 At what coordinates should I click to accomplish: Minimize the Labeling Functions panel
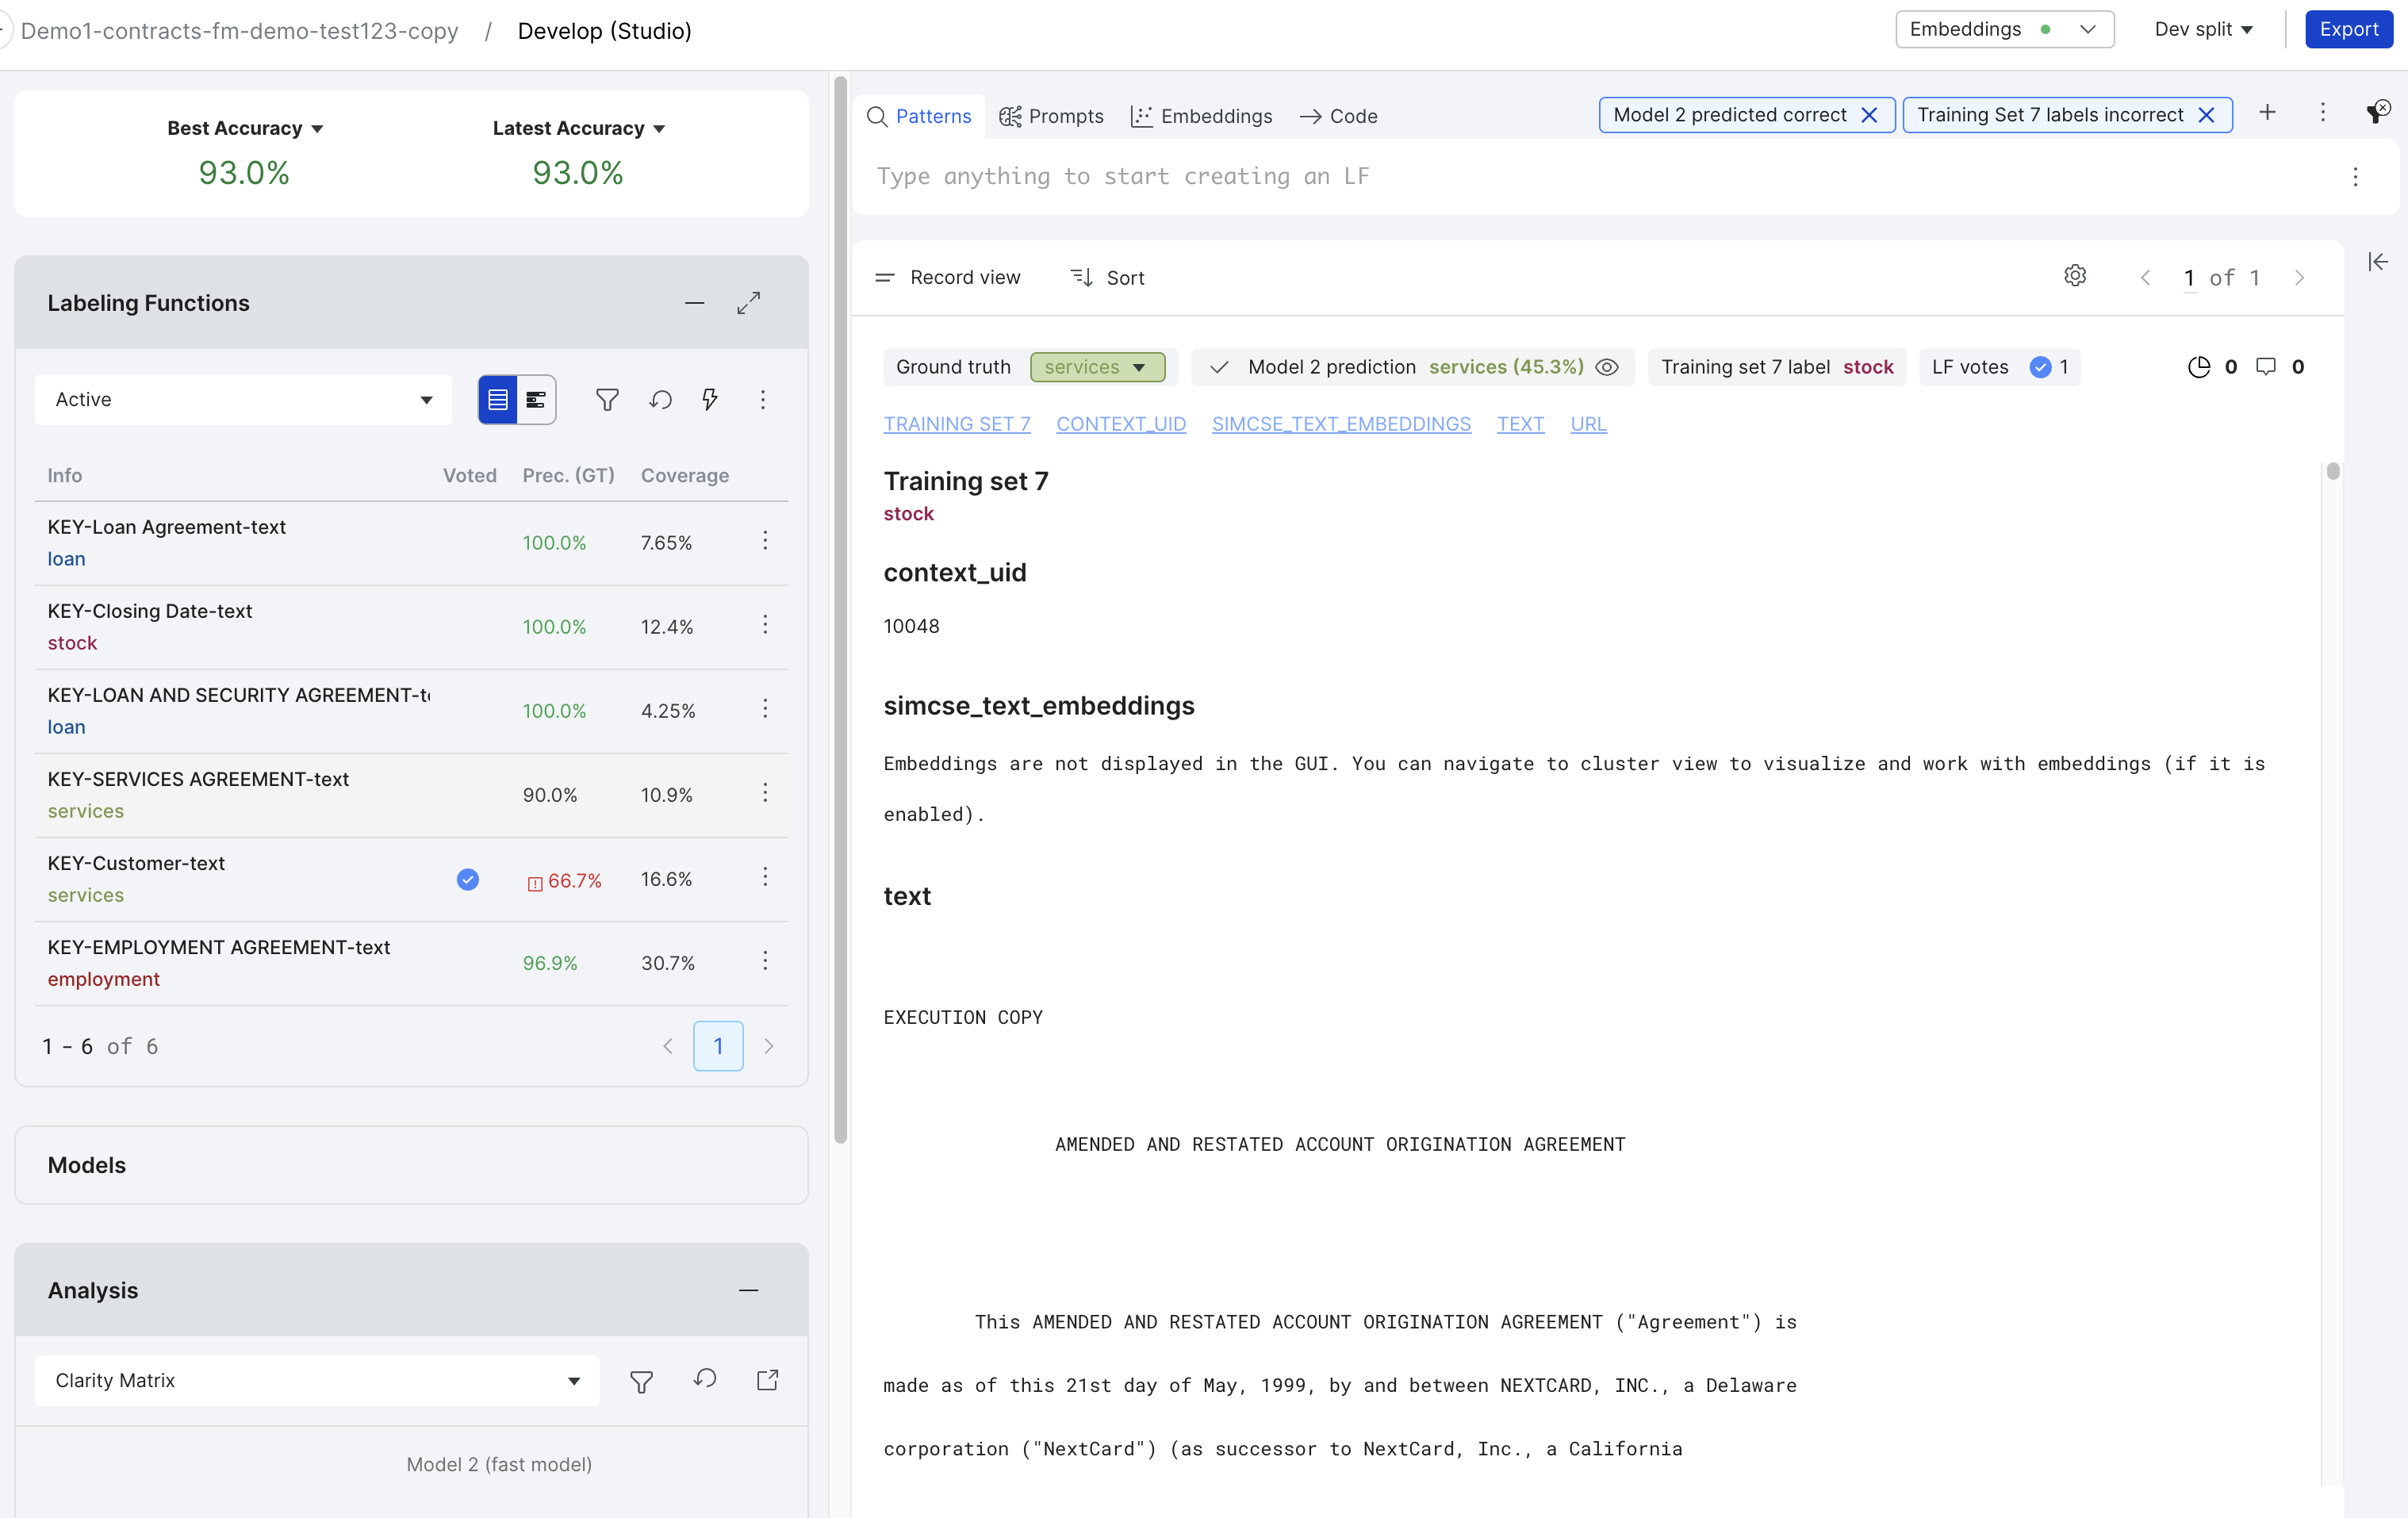point(695,303)
